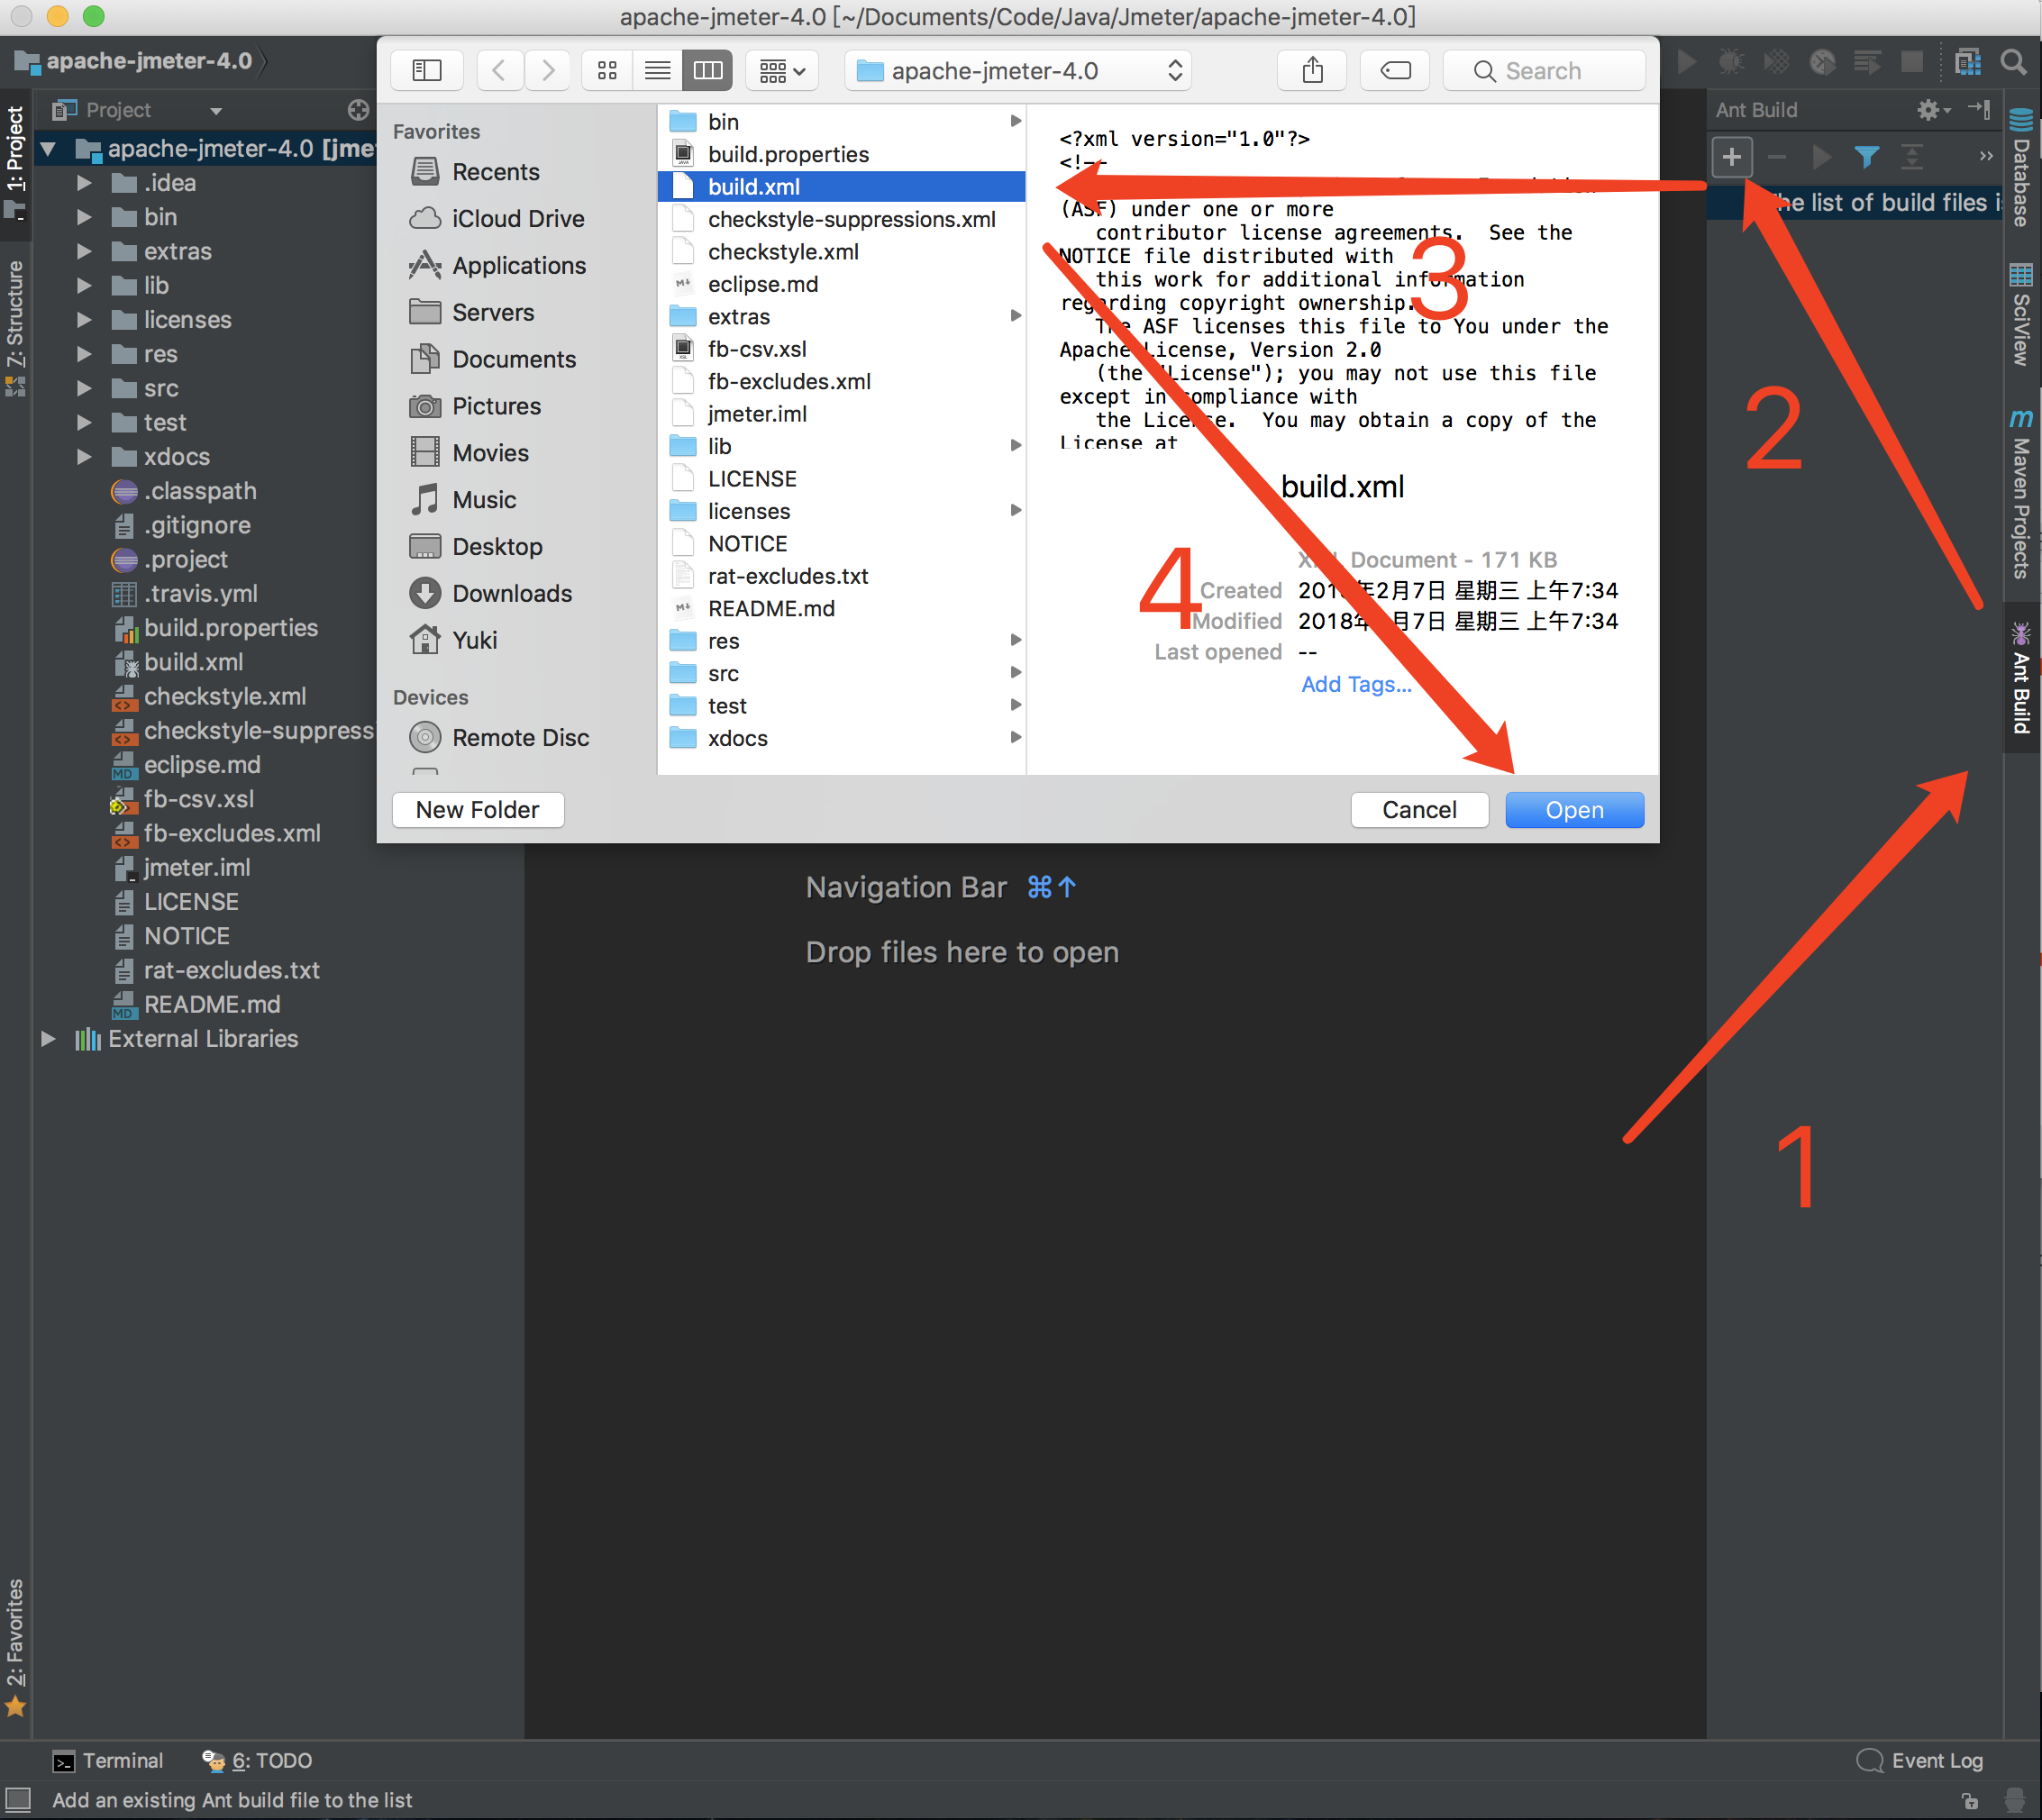Expand External Libraries node
The image size is (2042, 1820).
(48, 1039)
